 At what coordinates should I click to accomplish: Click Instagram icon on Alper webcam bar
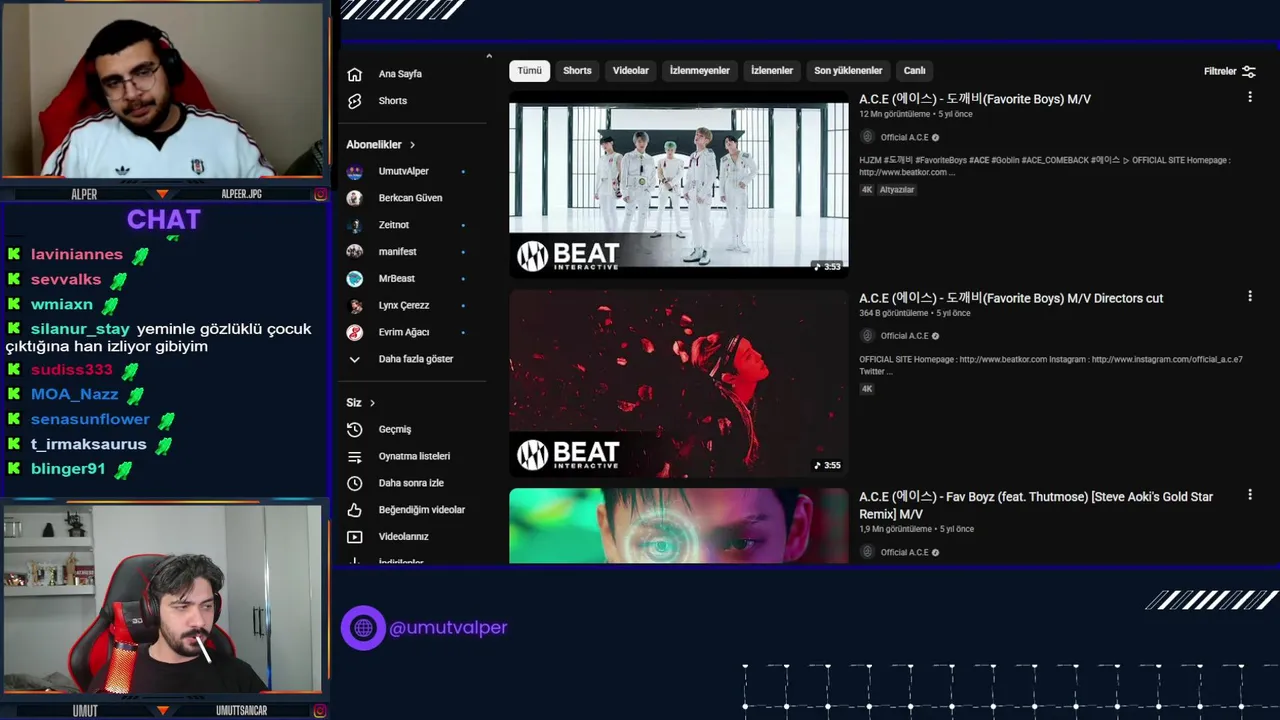click(x=320, y=194)
